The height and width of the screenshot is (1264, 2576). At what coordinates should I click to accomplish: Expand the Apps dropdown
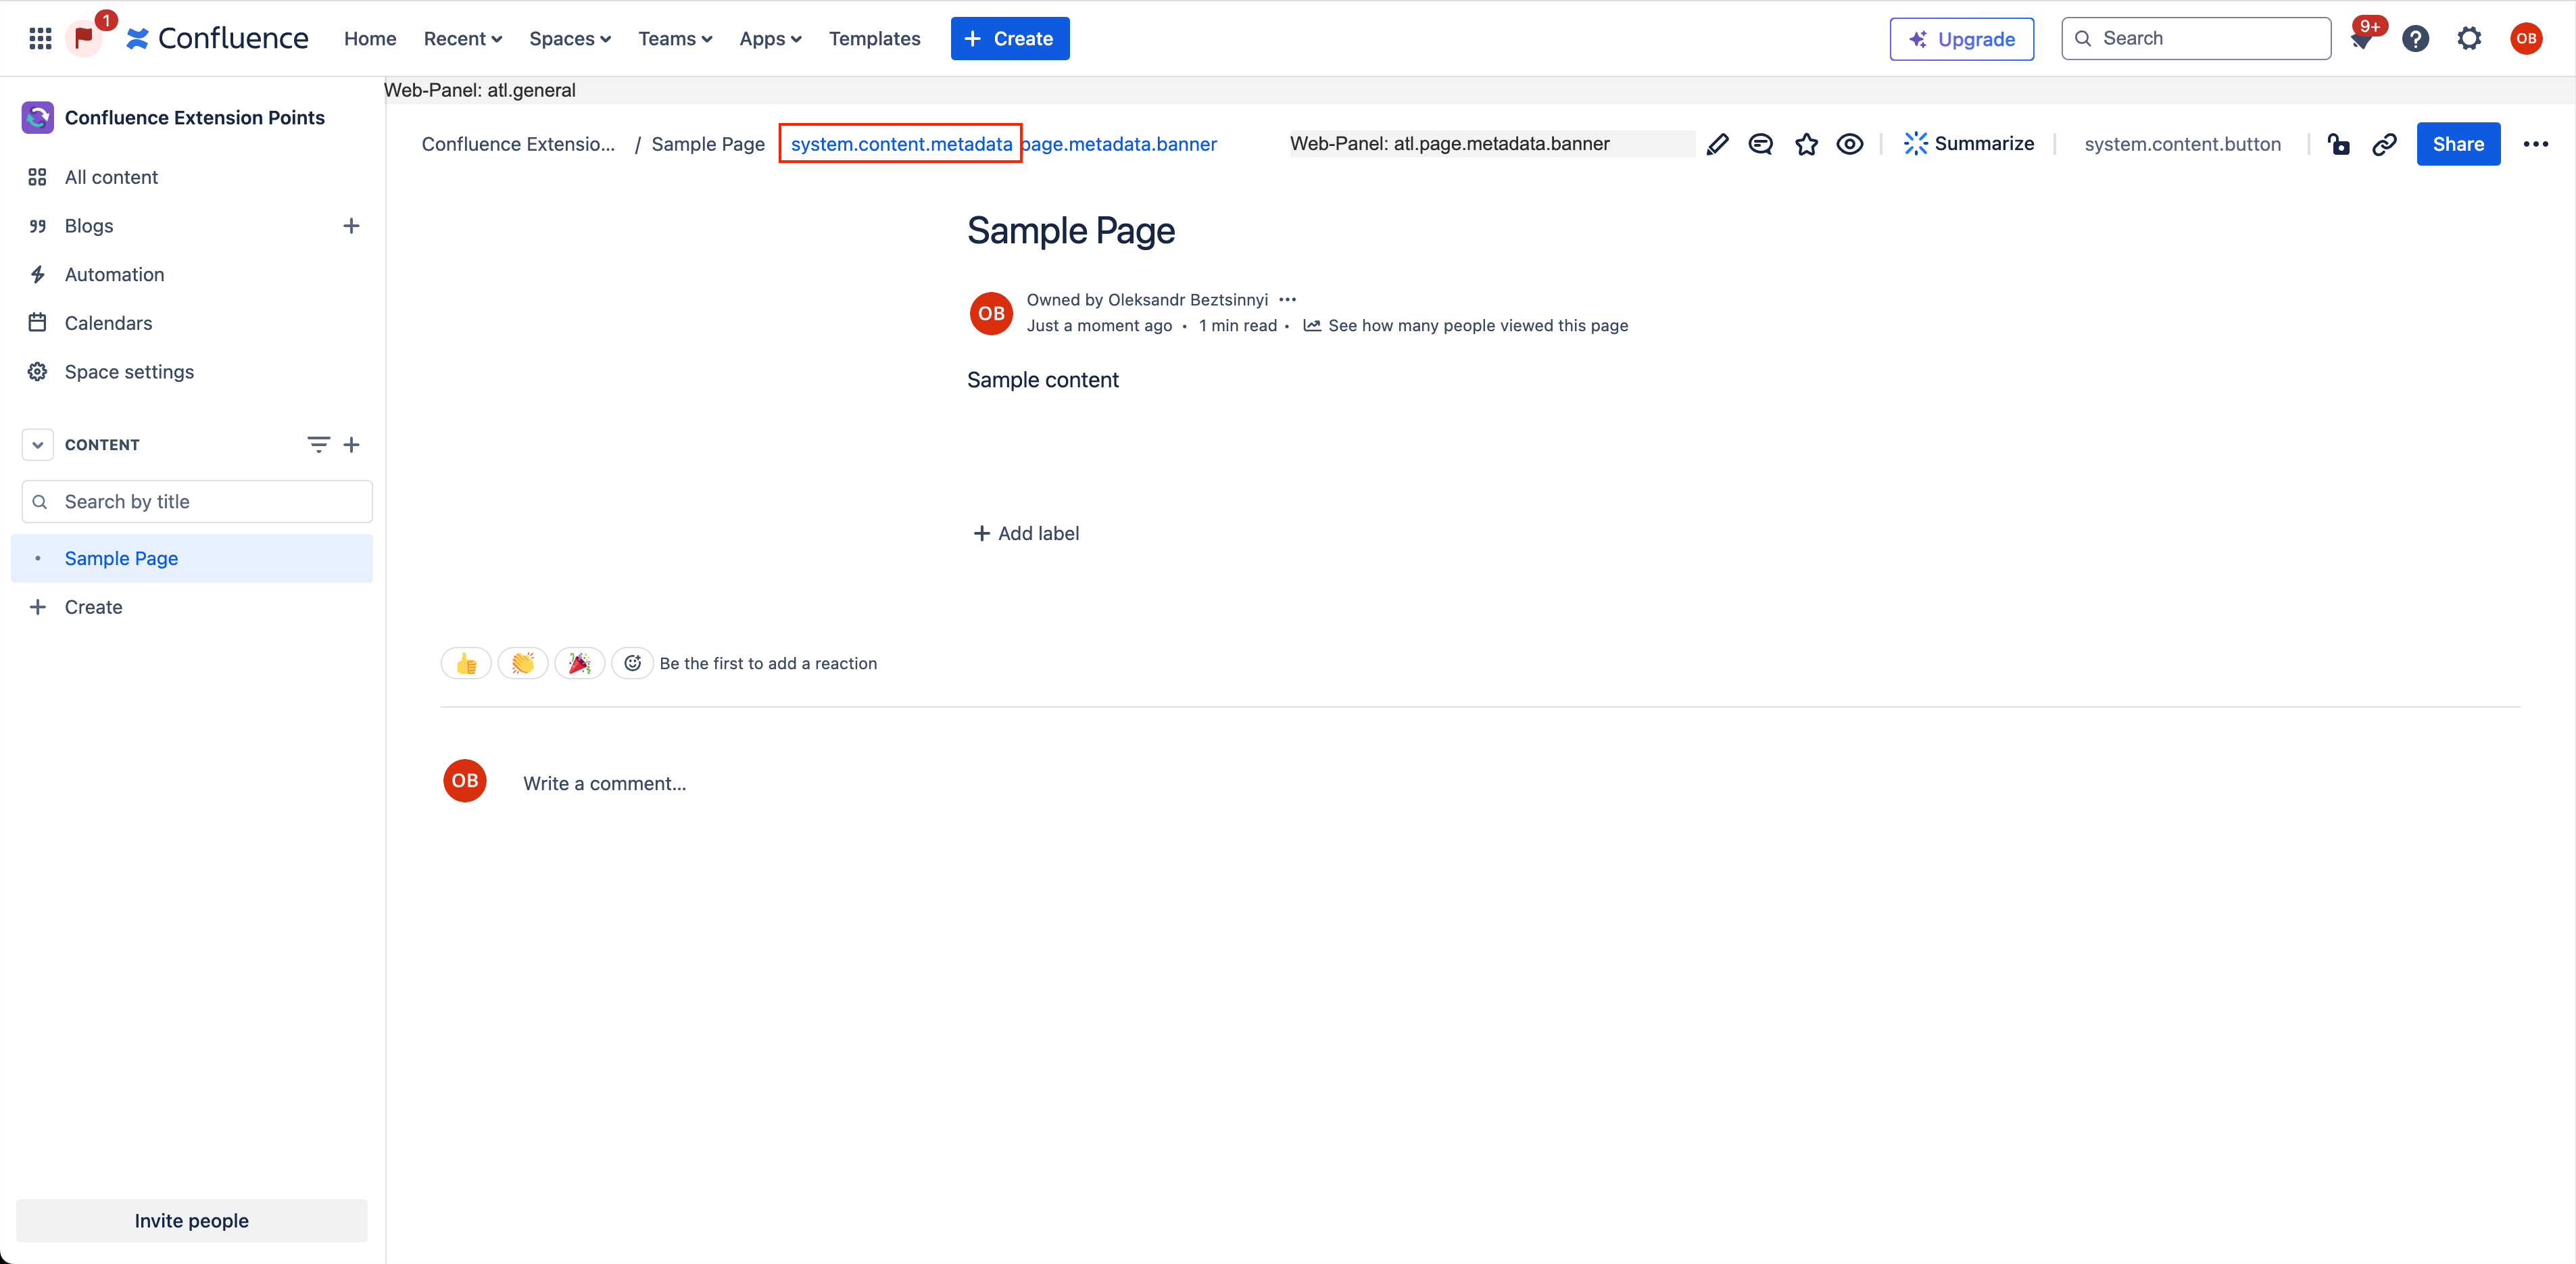tap(770, 38)
